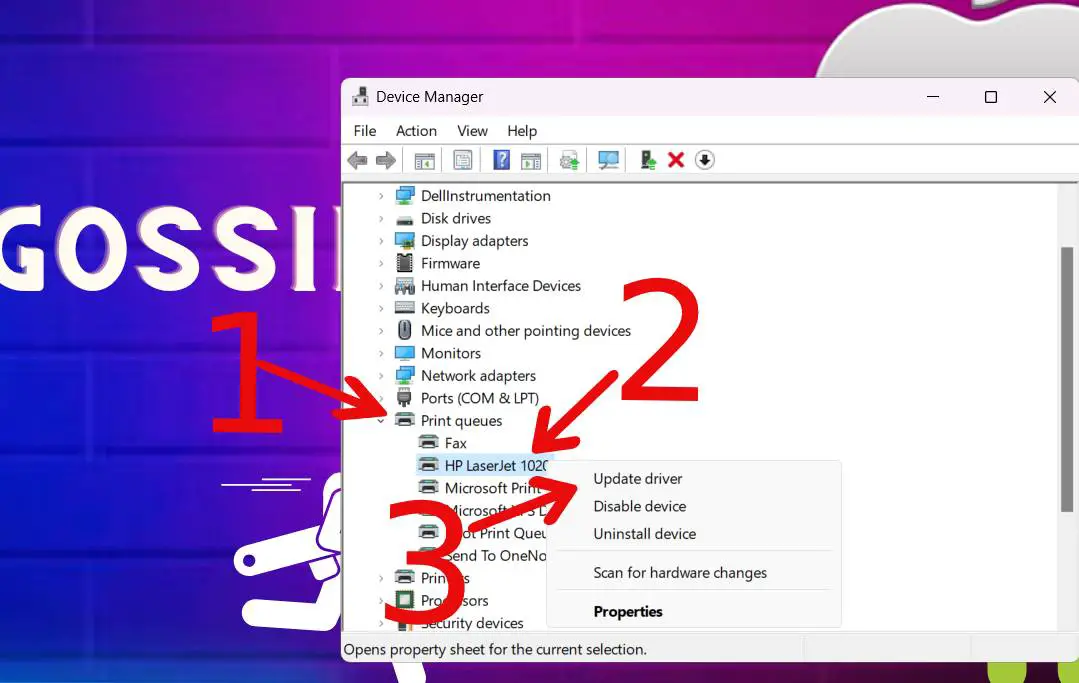Collapse the Print queues category
Image resolution: width=1079 pixels, height=683 pixels.
coord(381,420)
